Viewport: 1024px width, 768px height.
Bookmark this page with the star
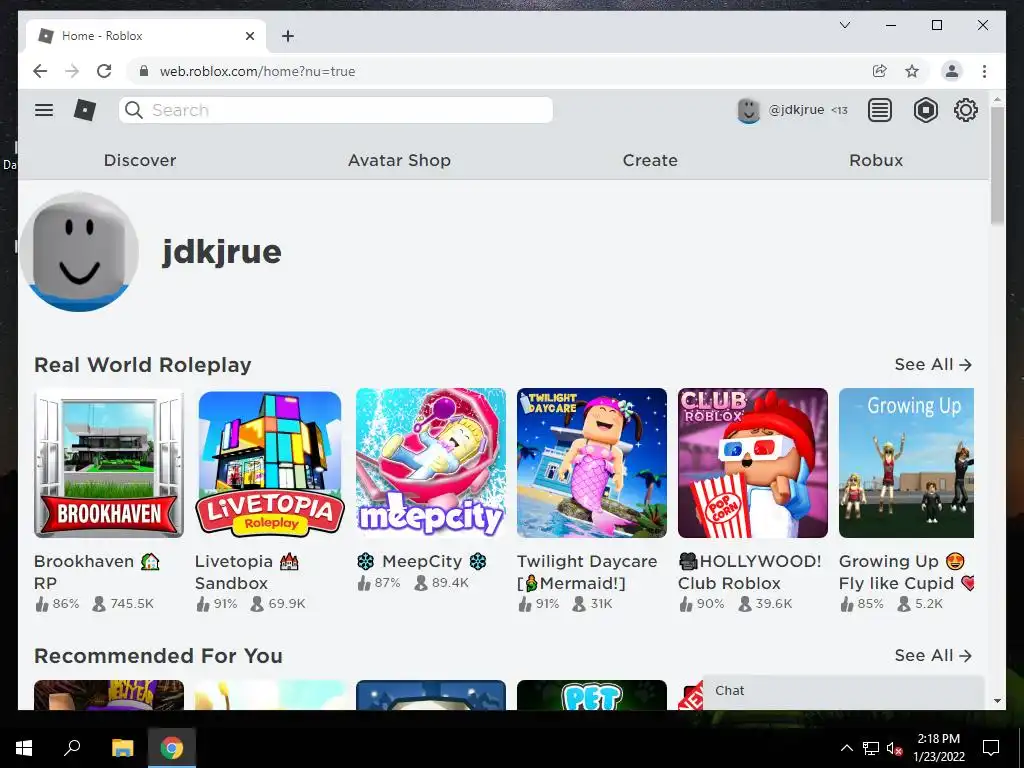coord(912,71)
